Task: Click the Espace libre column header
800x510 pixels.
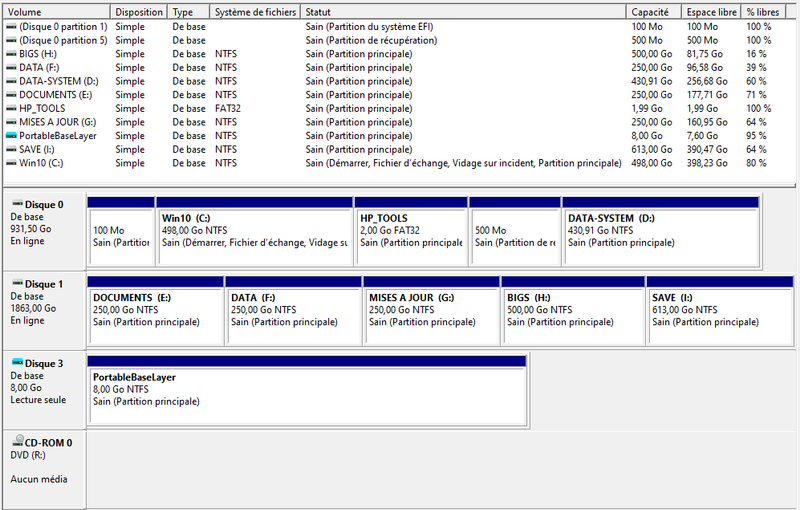Action: [x=712, y=12]
